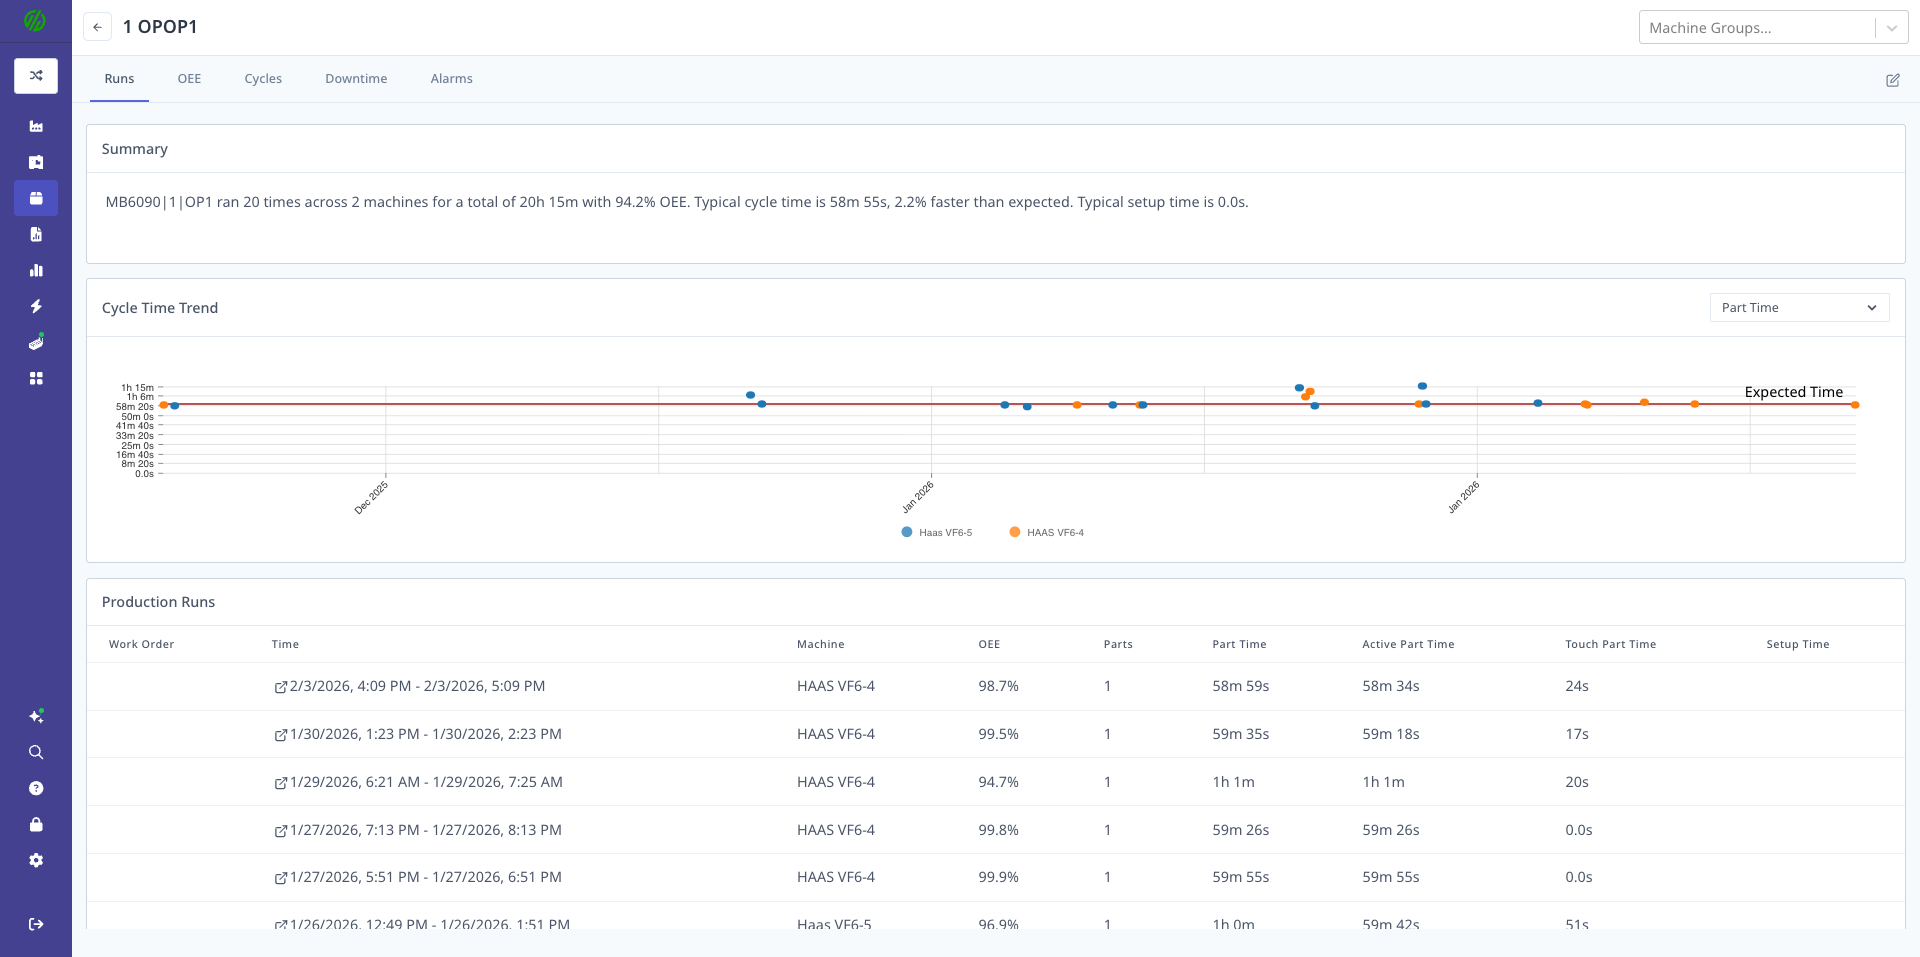Image resolution: width=1920 pixels, height=957 pixels.
Task: Open the Downtime tab
Action: pos(356,78)
